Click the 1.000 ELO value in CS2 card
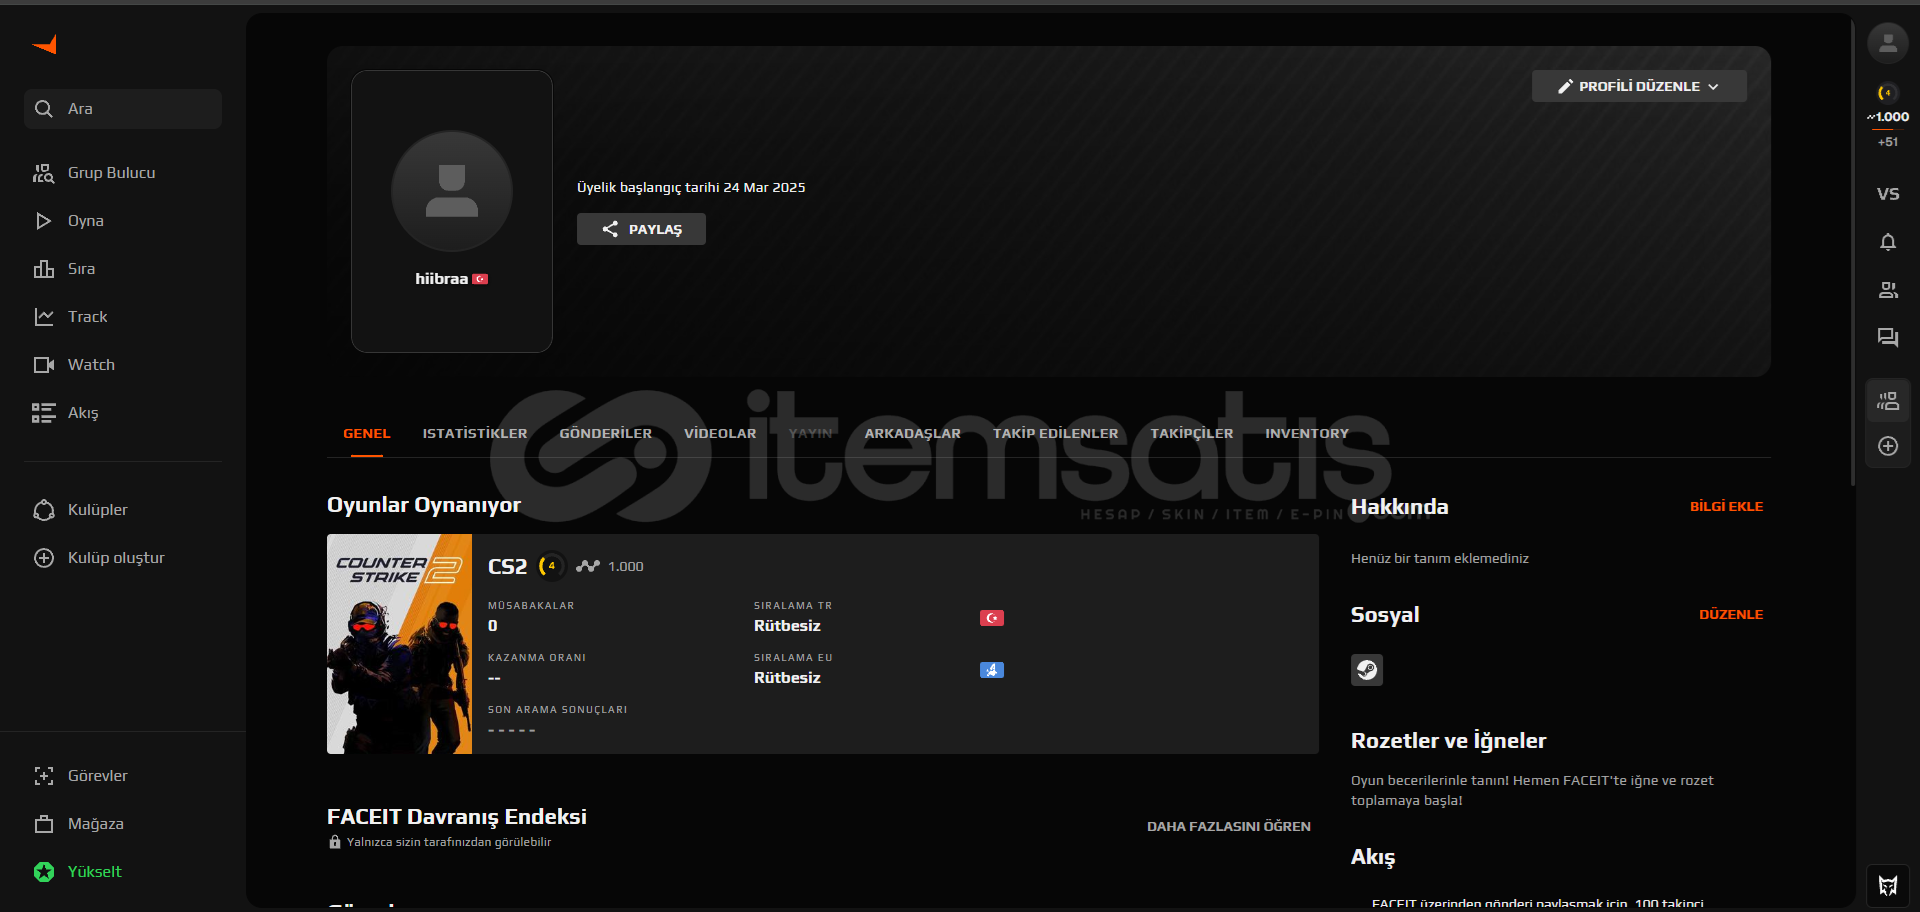The height and width of the screenshot is (912, 1920). point(626,567)
